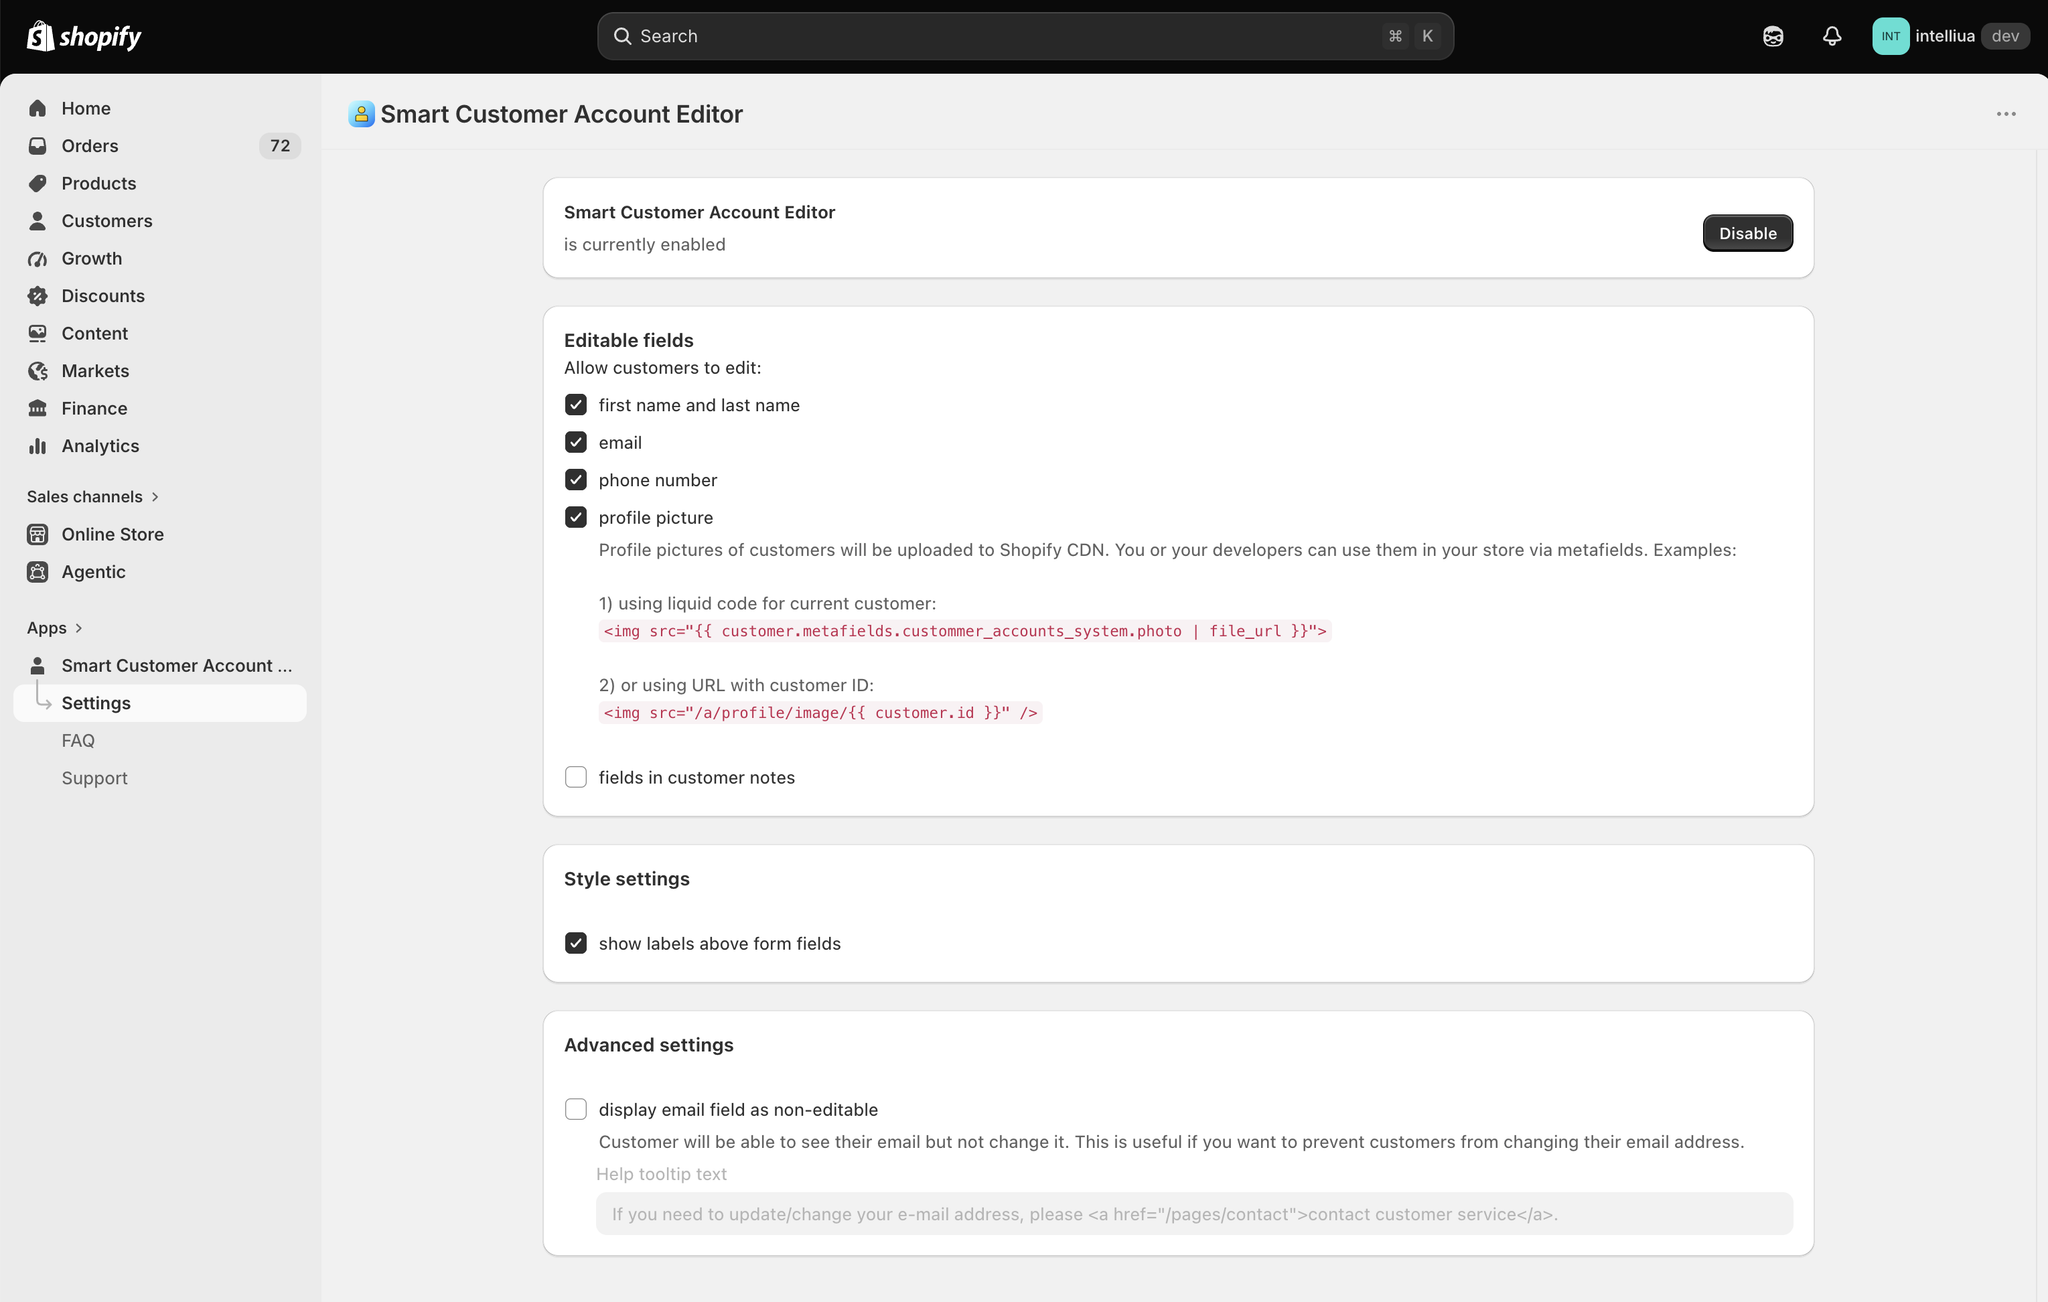
Task: Toggle show labels above form fields
Action: tap(576, 943)
